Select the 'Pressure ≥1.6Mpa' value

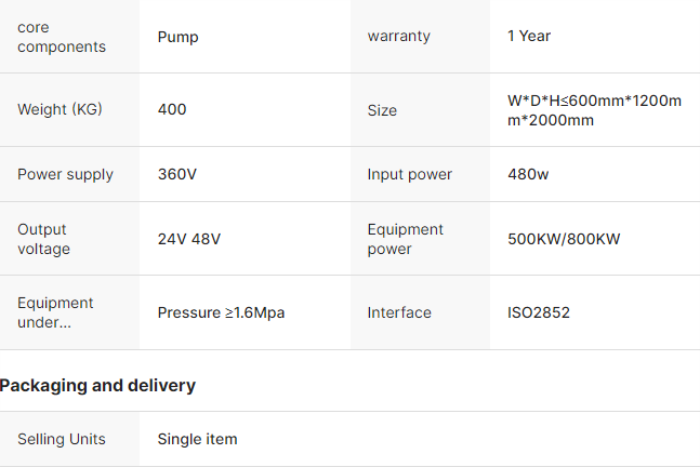click(221, 313)
